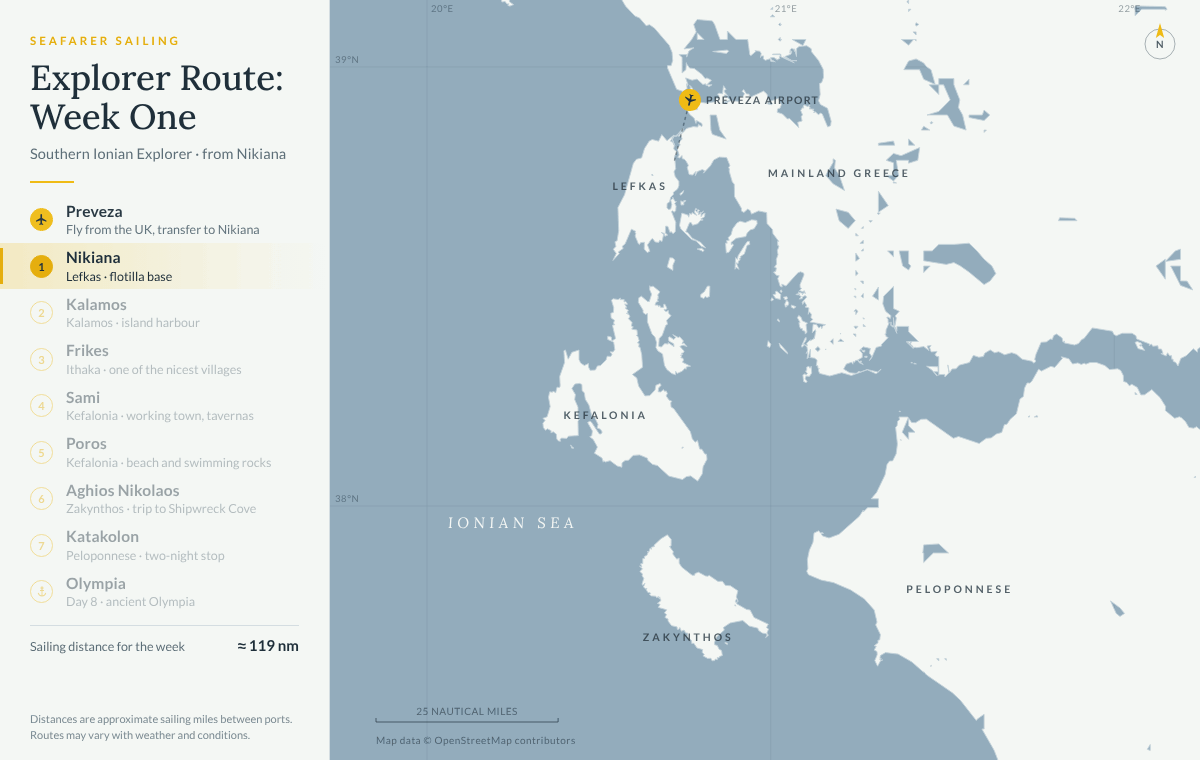Open the Olympia route entry
This screenshot has width=1200, height=760.
coord(164,592)
